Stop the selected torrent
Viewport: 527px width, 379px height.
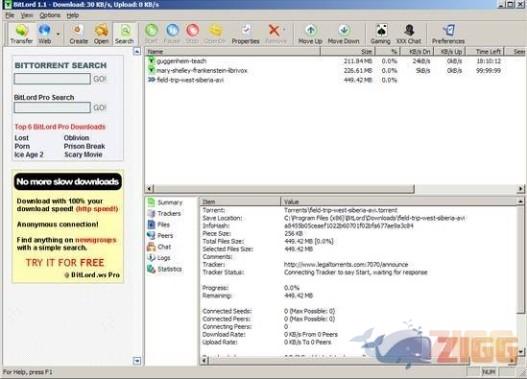click(x=192, y=34)
